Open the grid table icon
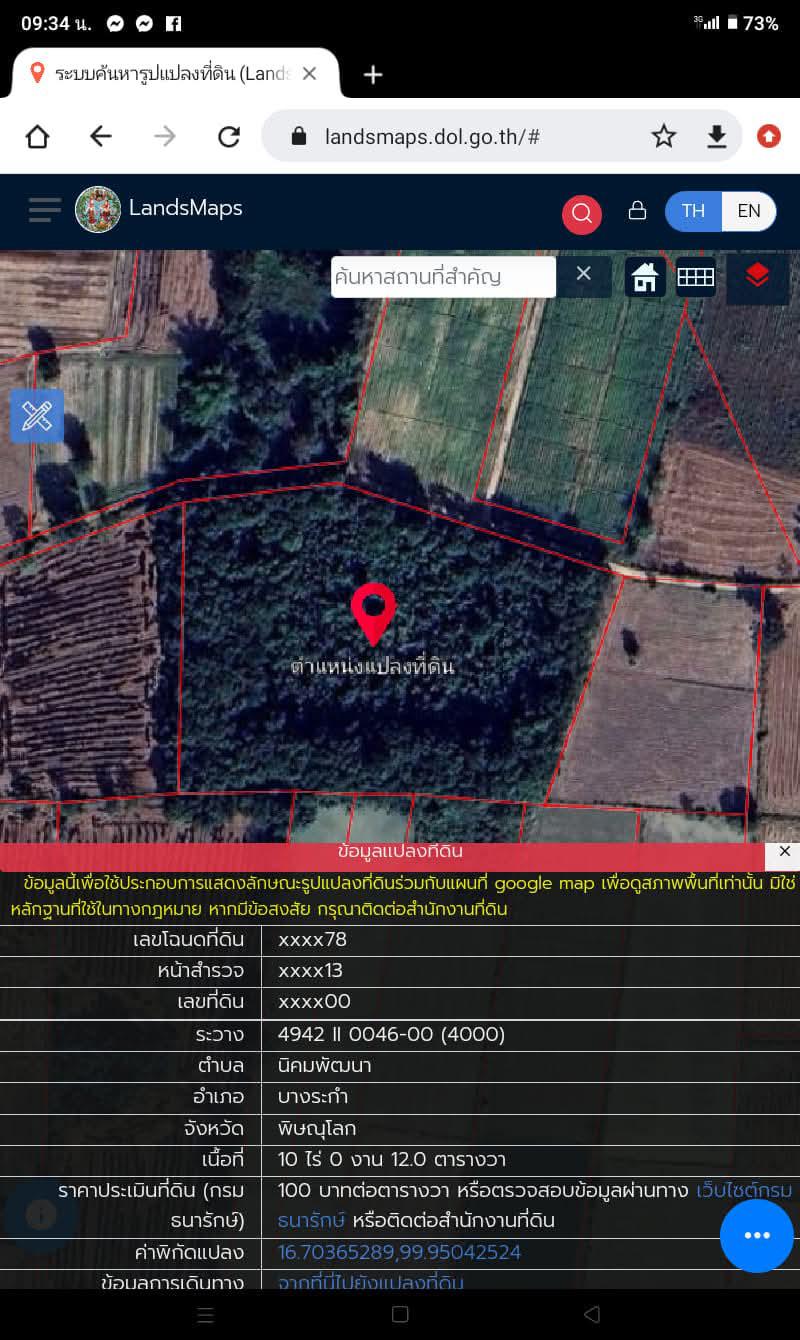Screen dimensions: 800x1340 [x=695, y=277]
